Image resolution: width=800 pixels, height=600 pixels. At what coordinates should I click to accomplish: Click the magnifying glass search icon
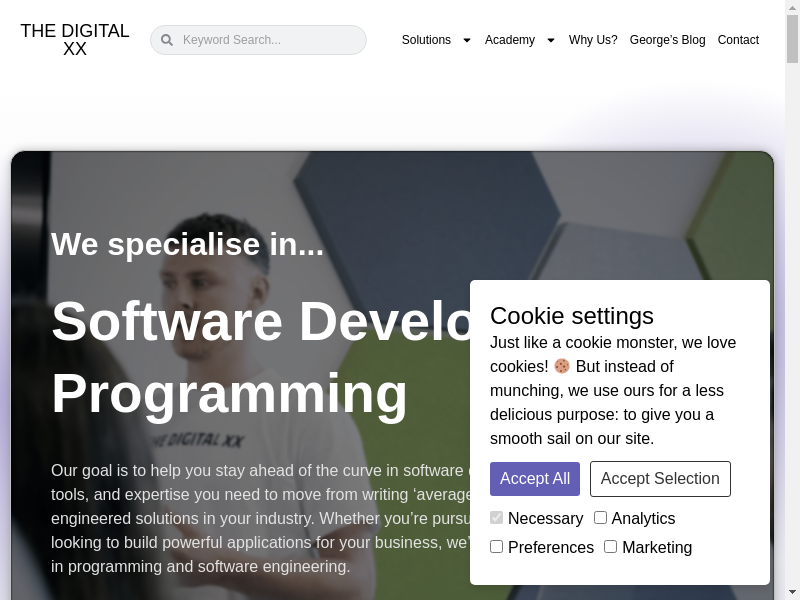pos(167,40)
